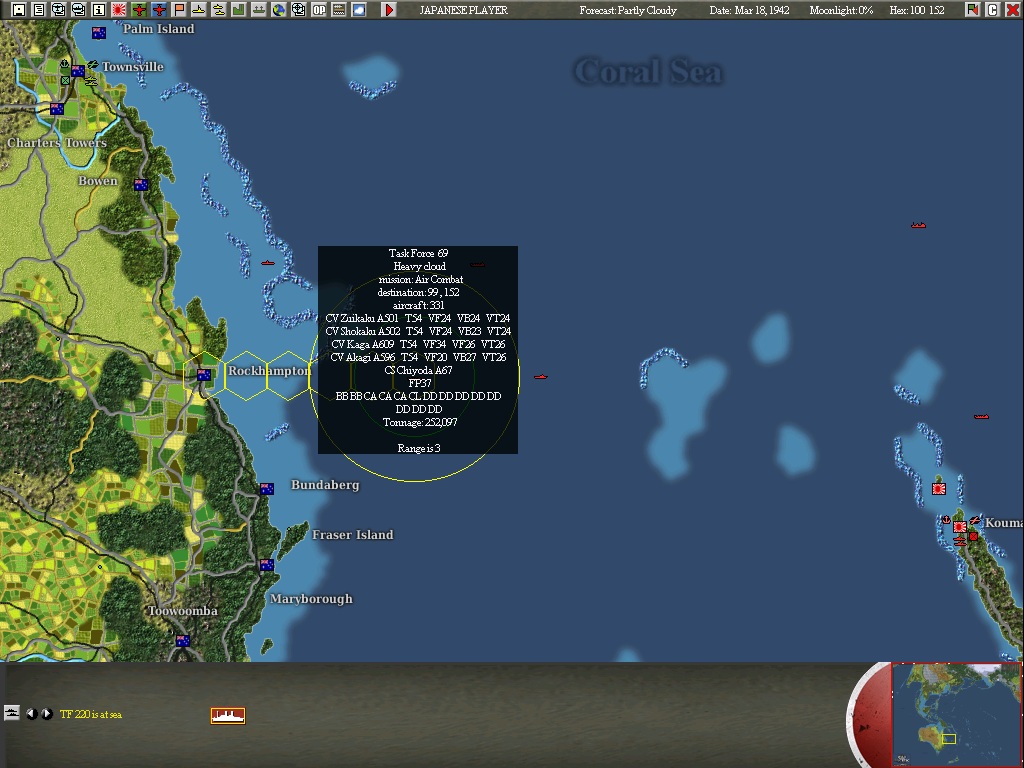Select red task force in northeast Coral Sea
Viewport: 1024px width, 768px height.
tap(918, 225)
